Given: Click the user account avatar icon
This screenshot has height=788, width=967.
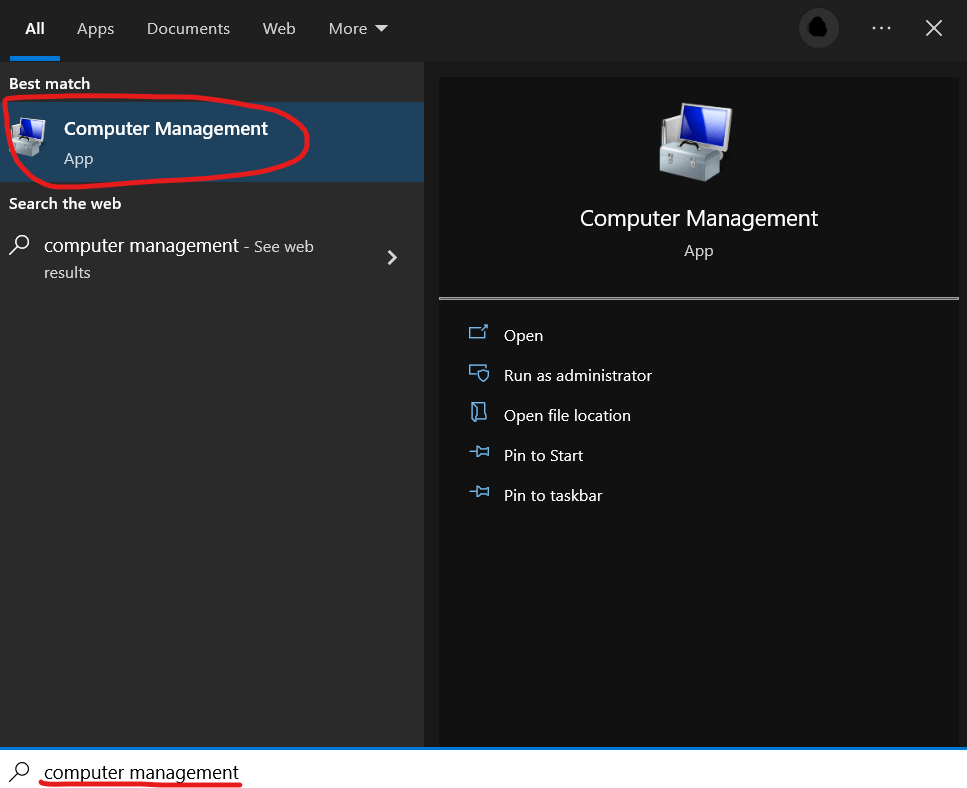Looking at the screenshot, I should coord(818,28).
